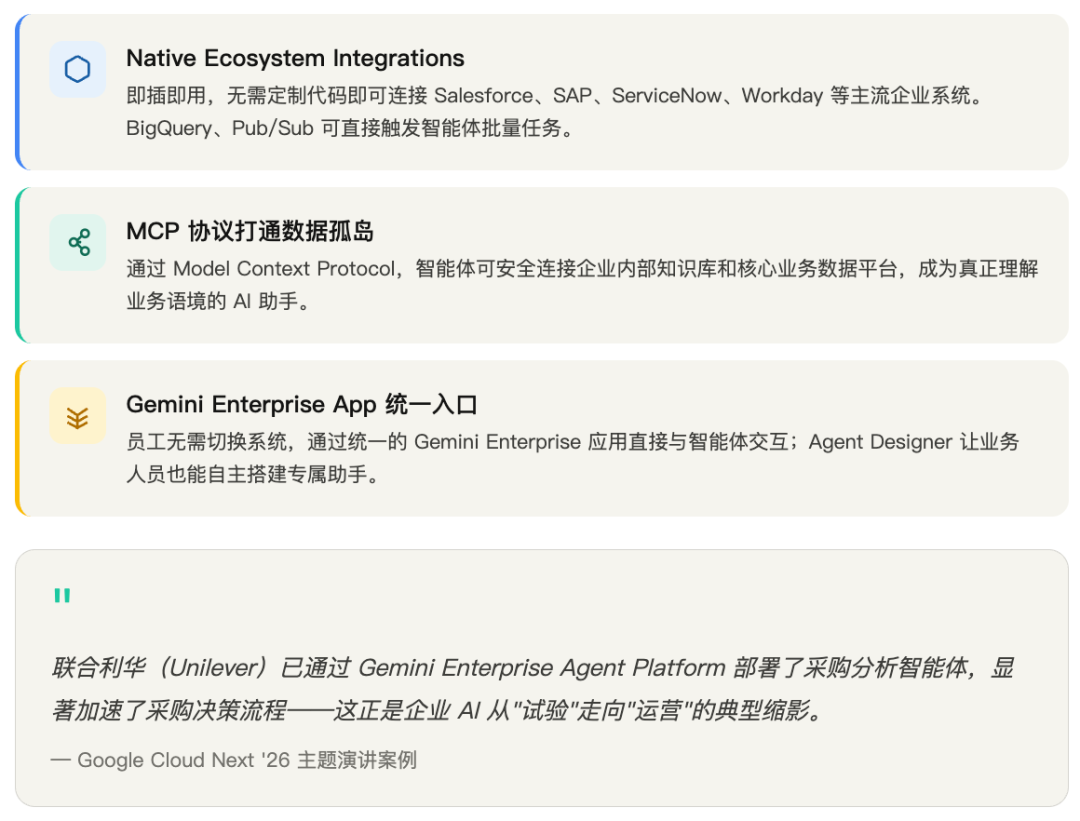
Task: Click the yellow double-chevron Gemini App icon
Action: 78,416
